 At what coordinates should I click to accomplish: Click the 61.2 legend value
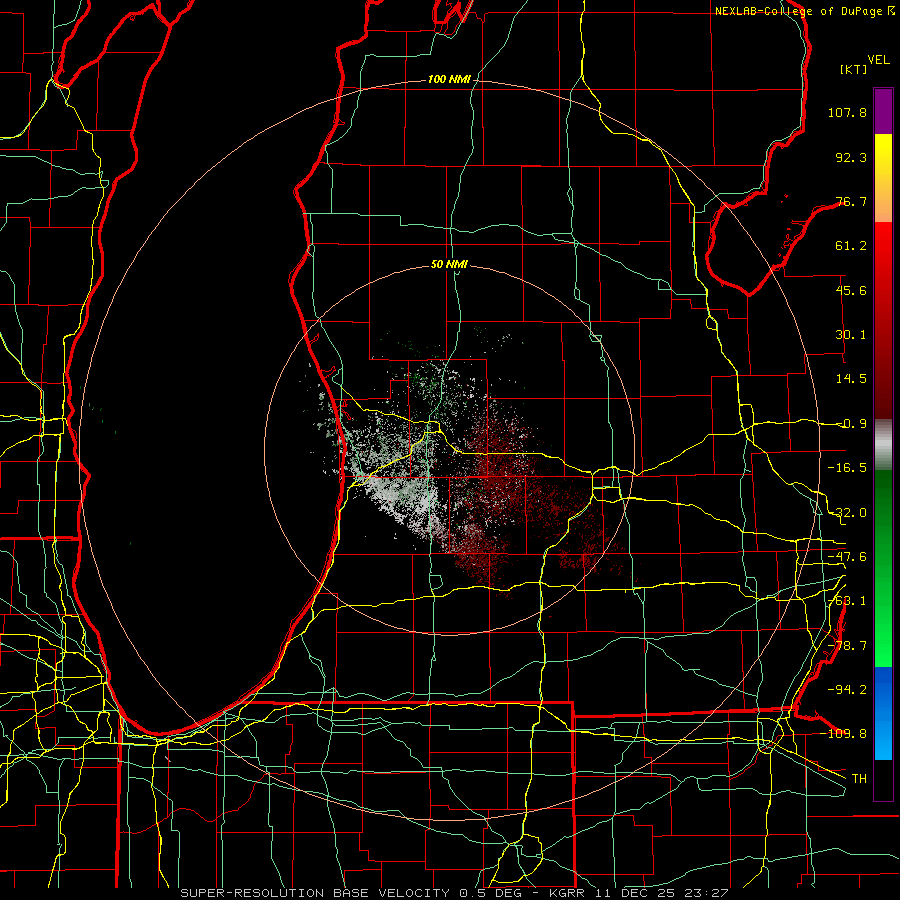coord(851,246)
